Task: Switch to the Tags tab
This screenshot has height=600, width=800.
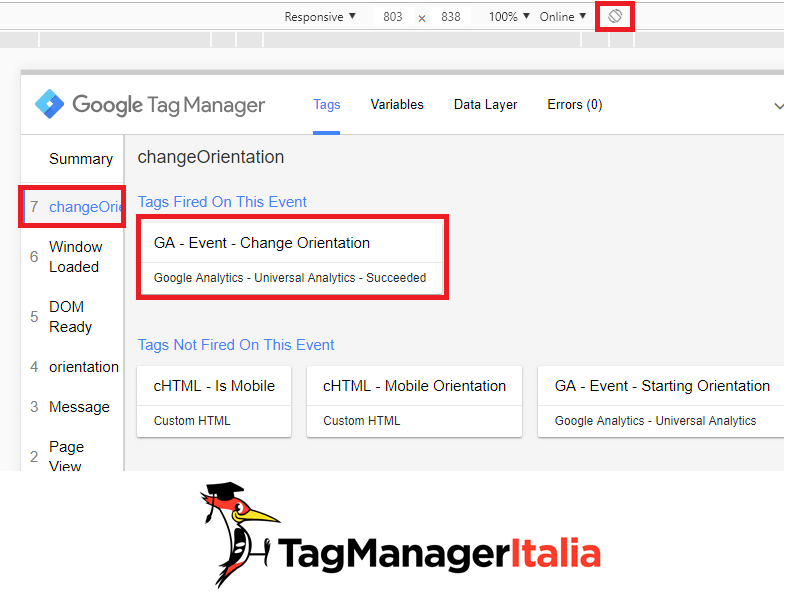Action: (x=327, y=105)
